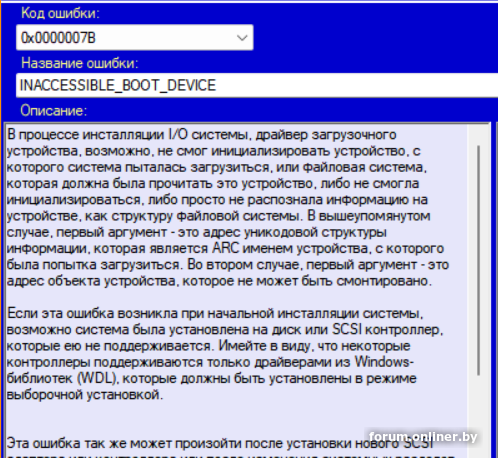Viewport: 498px width, 458px height.
Task: Click the paragraph beginning 'В процессе инсталляции'
Action: pos(228,208)
